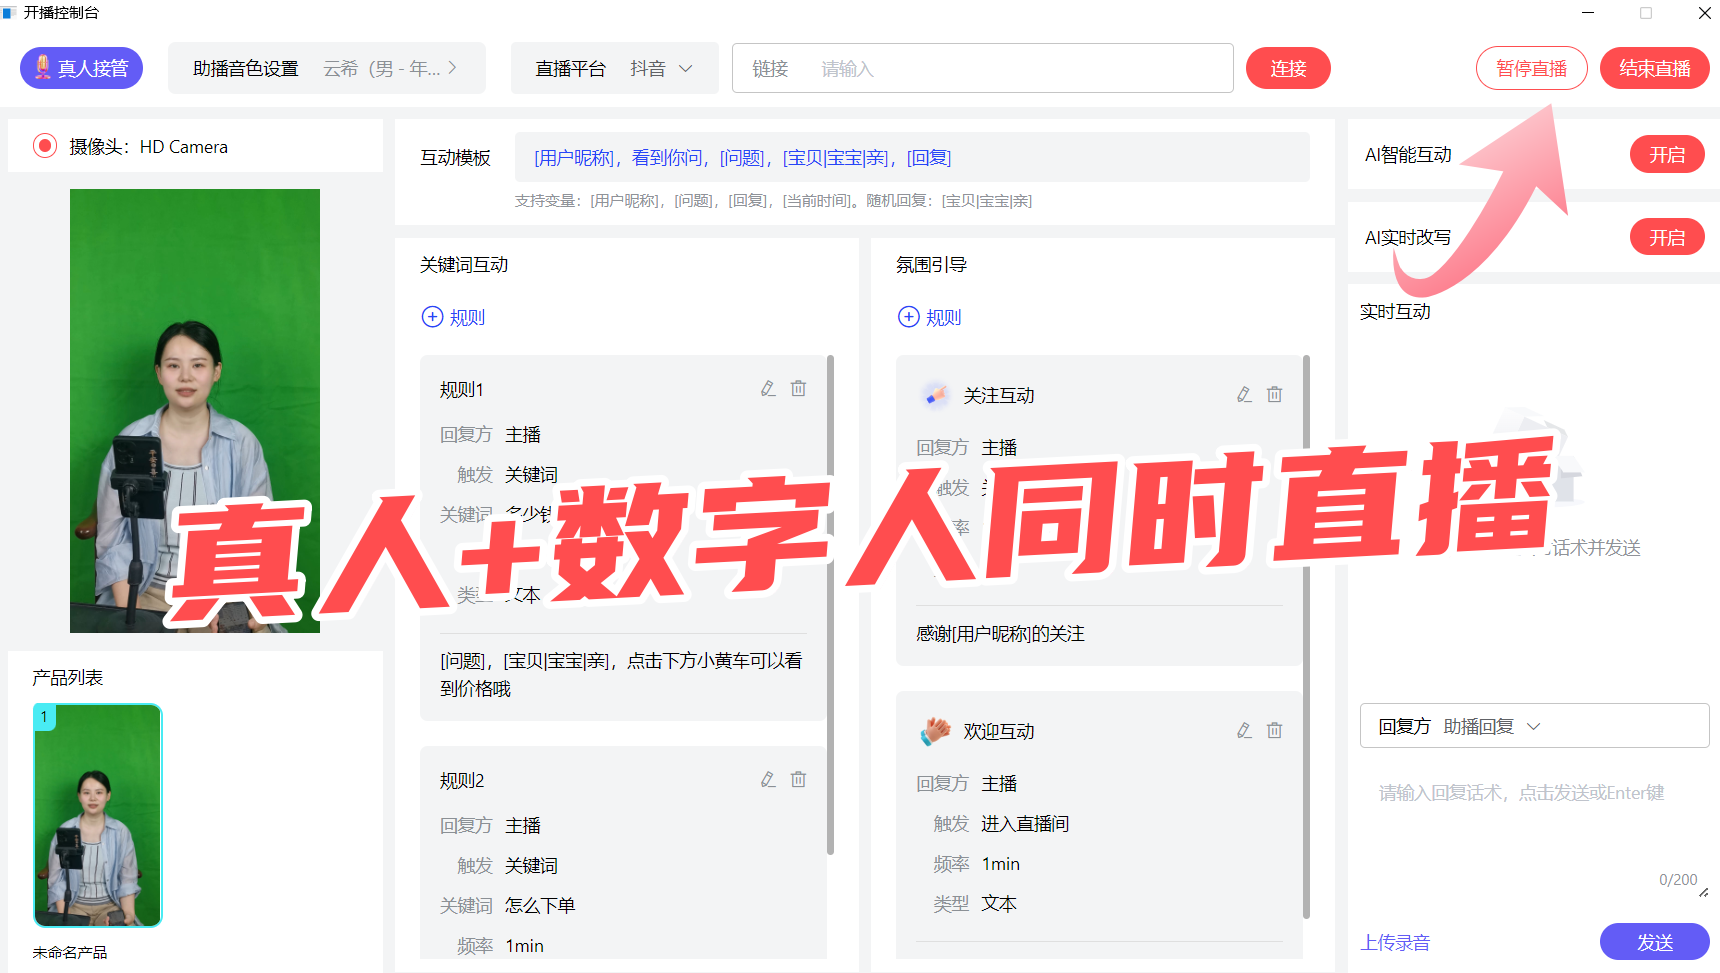The height and width of the screenshot is (973, 1720).
Task: Turn on AI实时改写
Action: point(1667,237)
